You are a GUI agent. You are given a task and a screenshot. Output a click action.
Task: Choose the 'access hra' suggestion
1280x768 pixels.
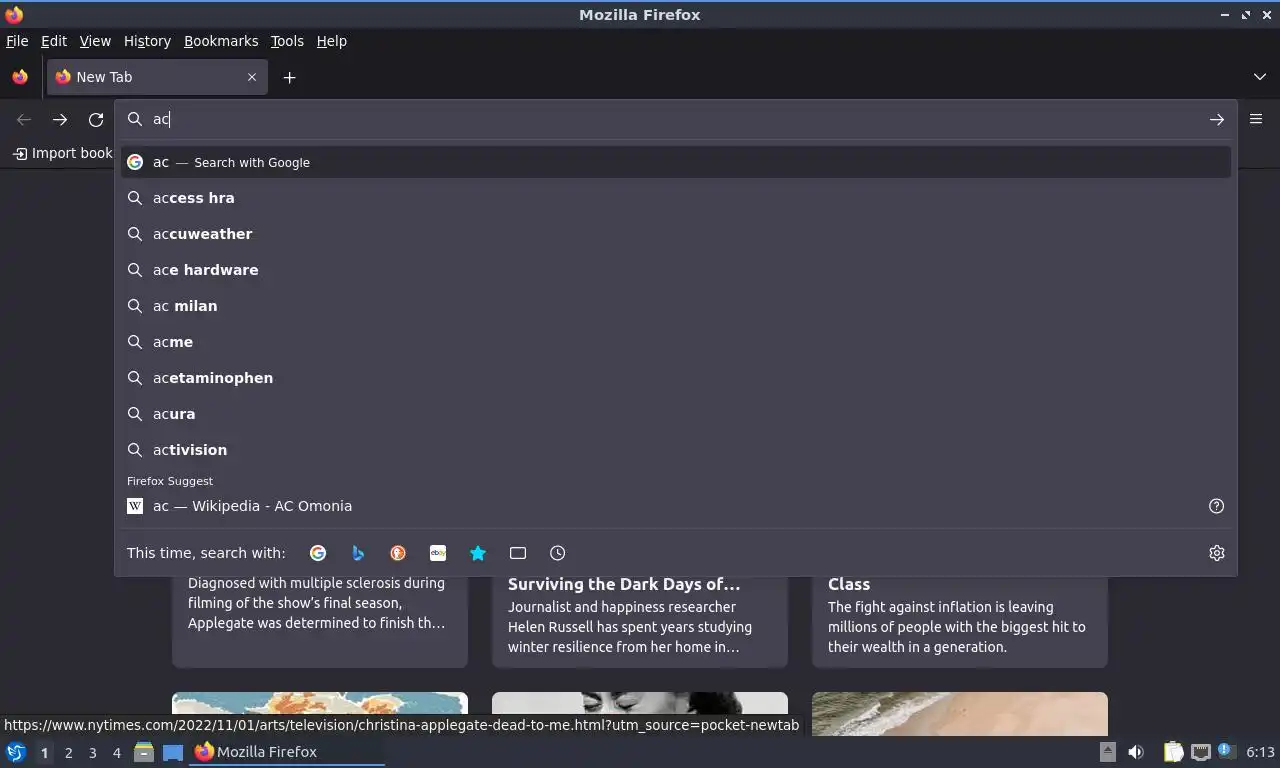pos(676,198)
